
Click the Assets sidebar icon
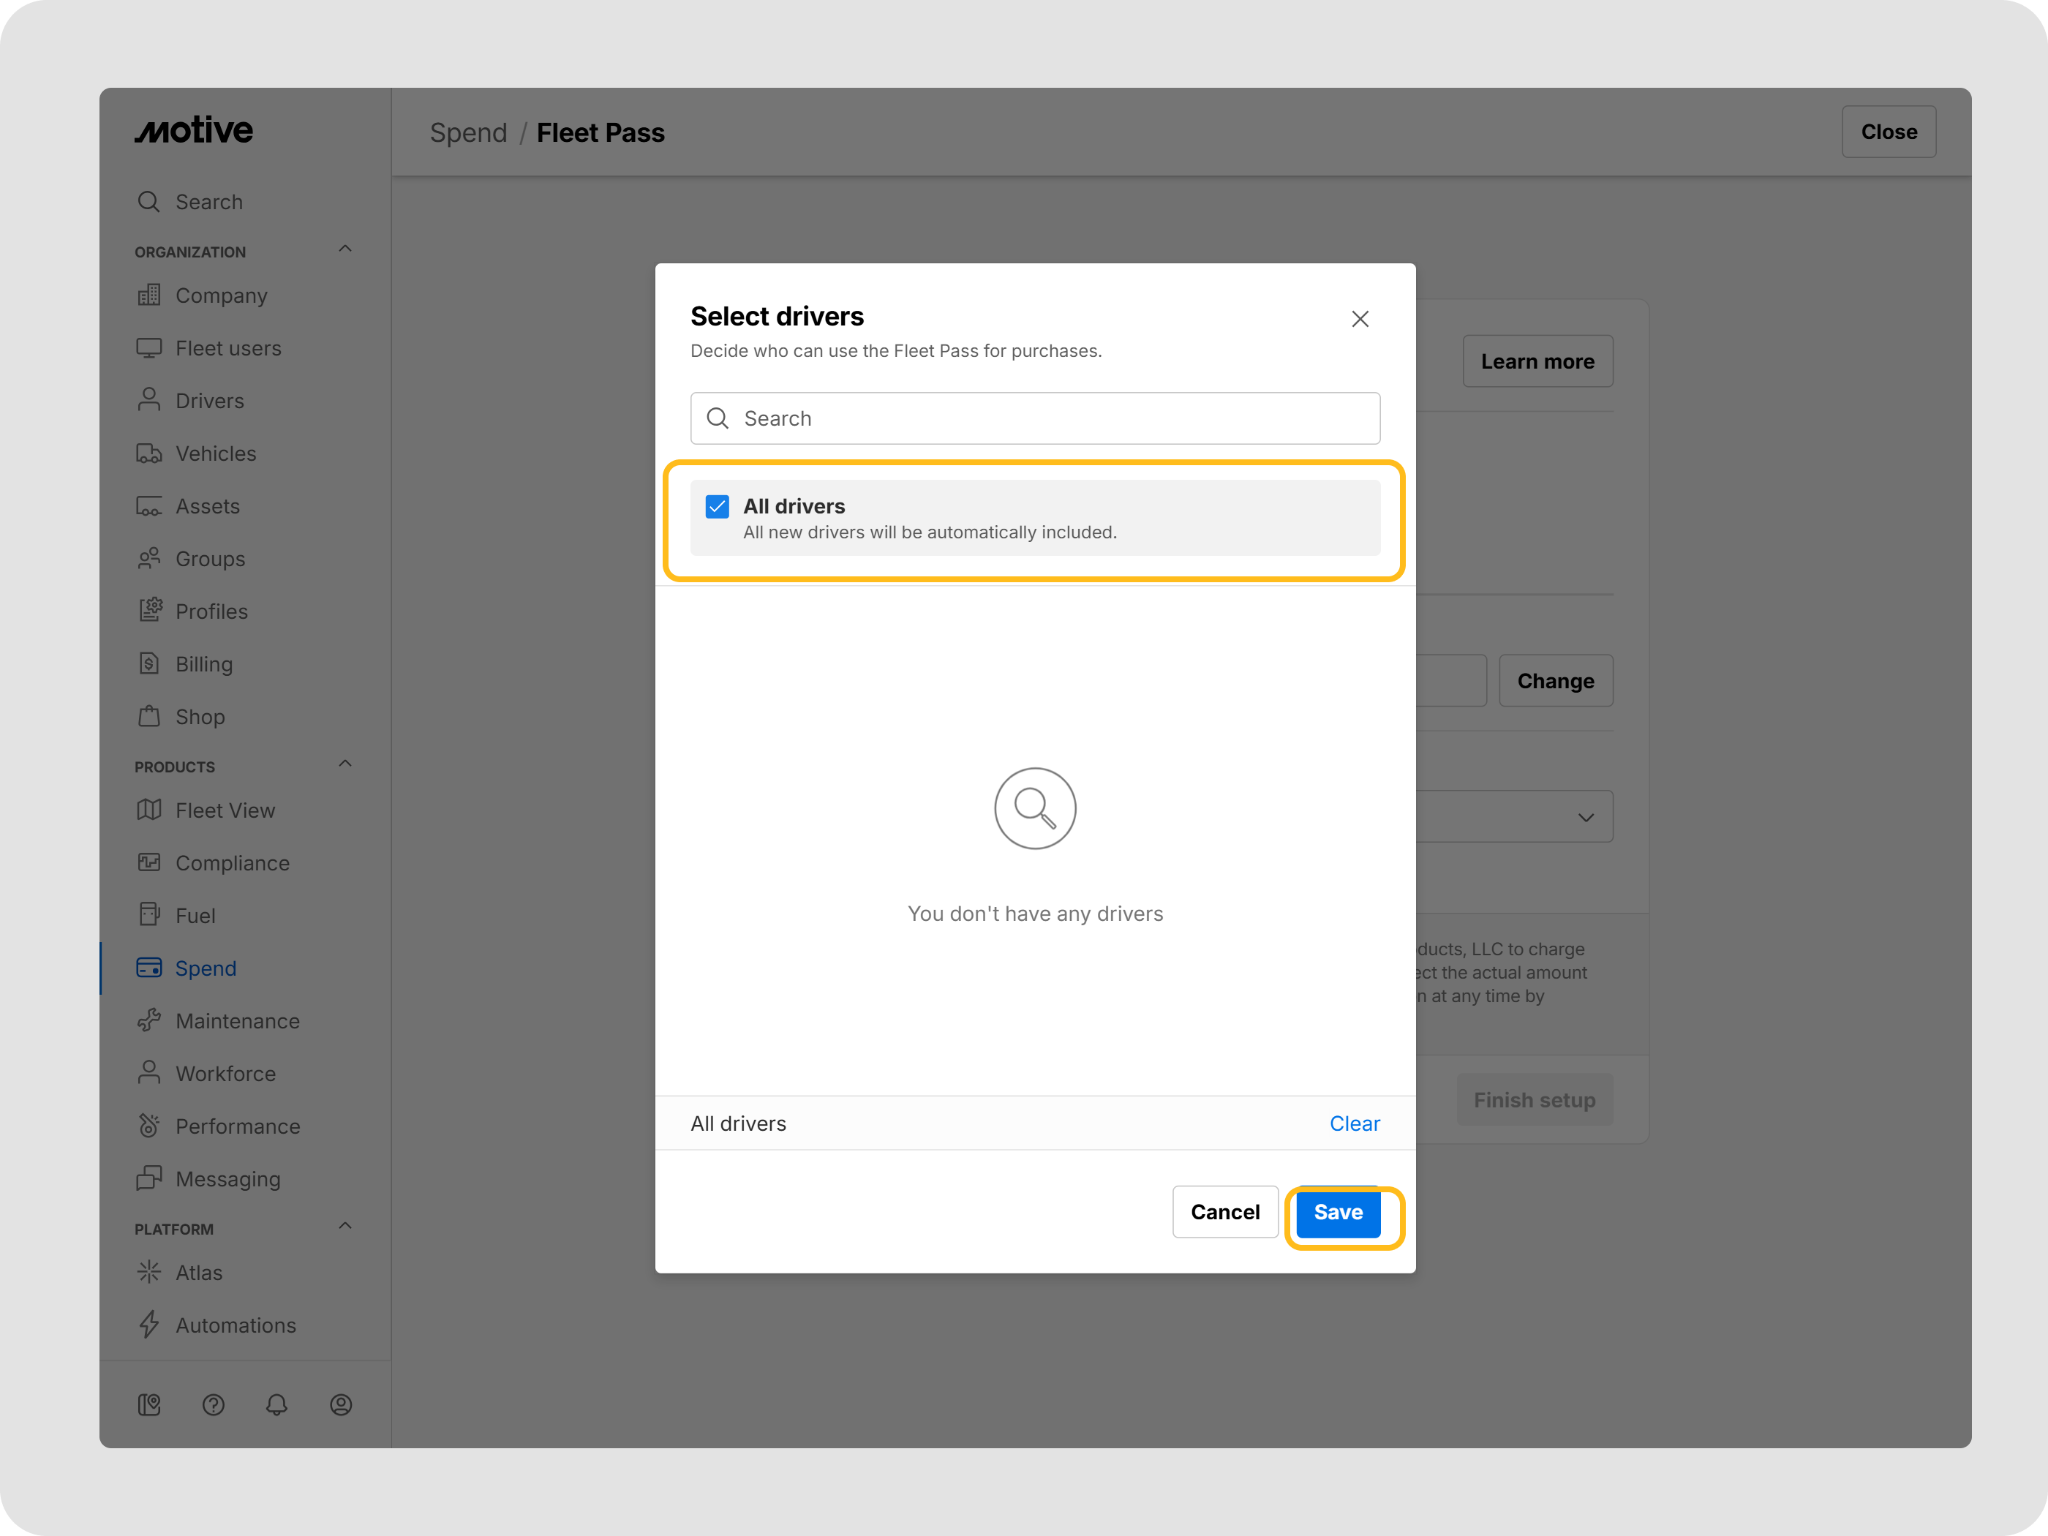click(149, 506)
